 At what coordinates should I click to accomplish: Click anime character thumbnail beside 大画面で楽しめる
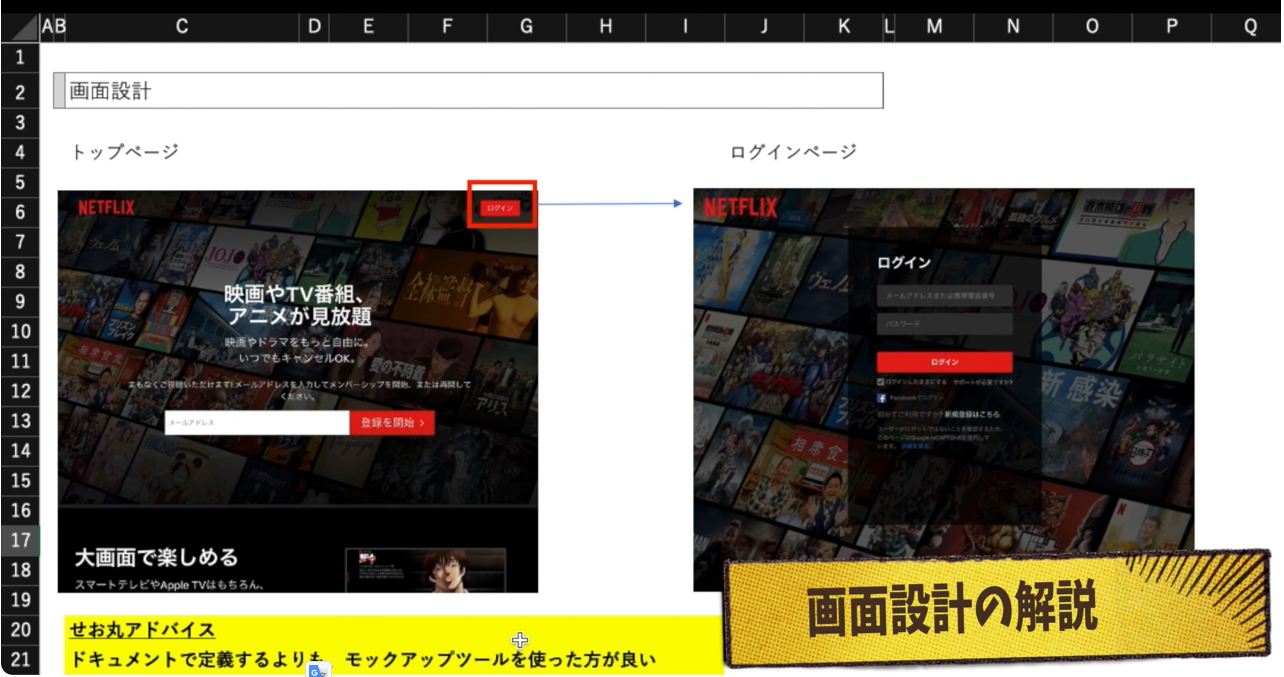point(426,570)
